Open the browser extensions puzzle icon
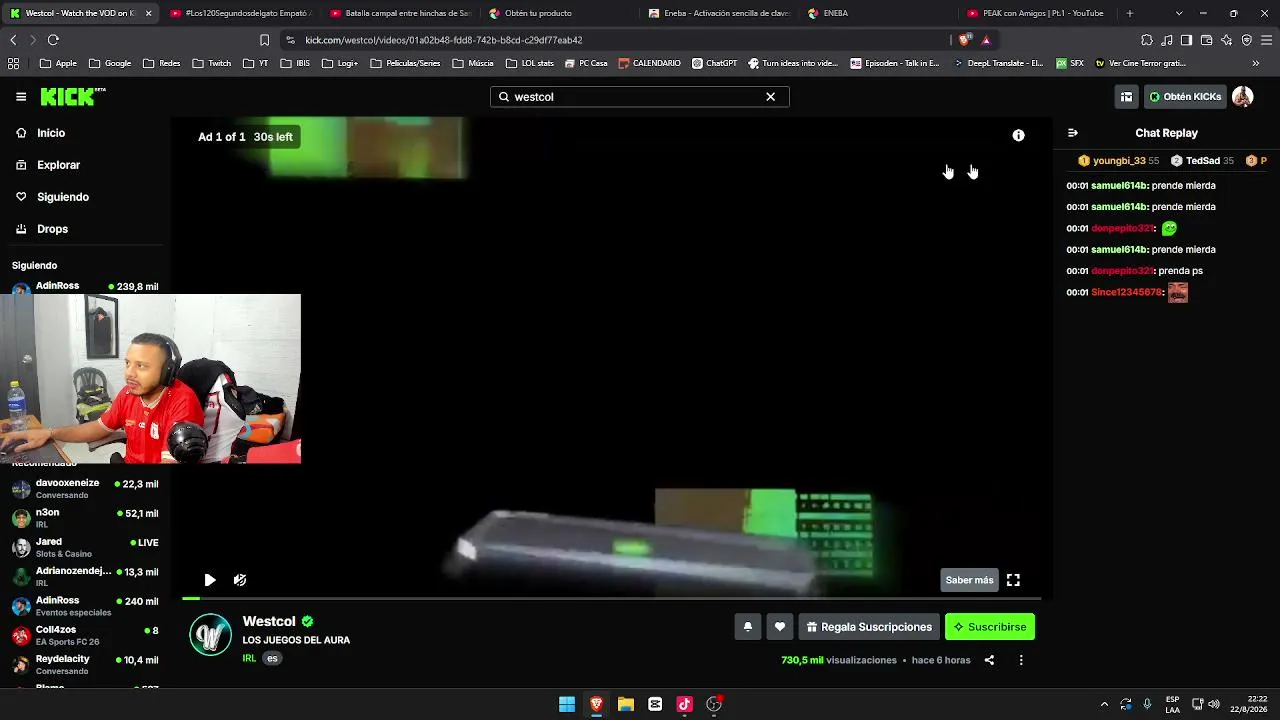Viewport: 1280px width, 720px height. click(1147, 40)
